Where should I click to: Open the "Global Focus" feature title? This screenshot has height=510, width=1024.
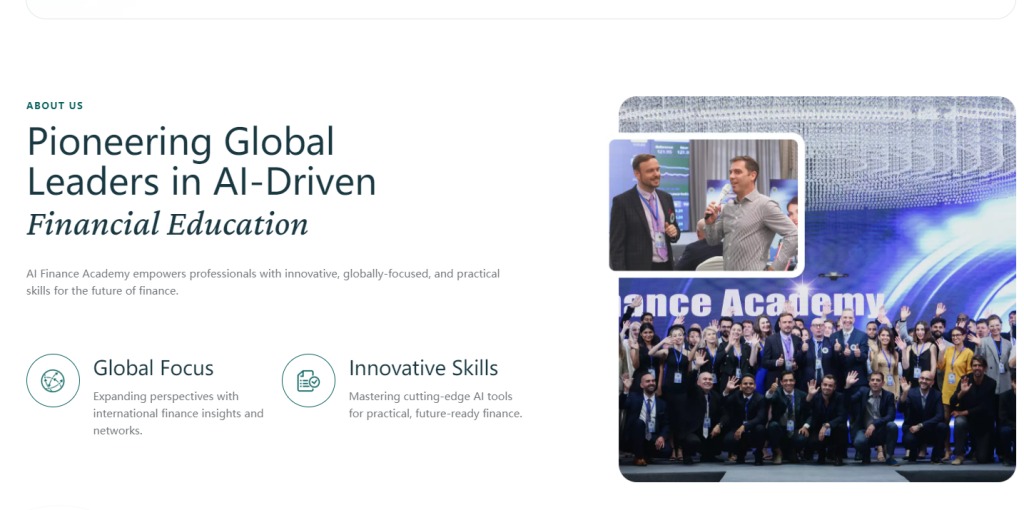153,368
